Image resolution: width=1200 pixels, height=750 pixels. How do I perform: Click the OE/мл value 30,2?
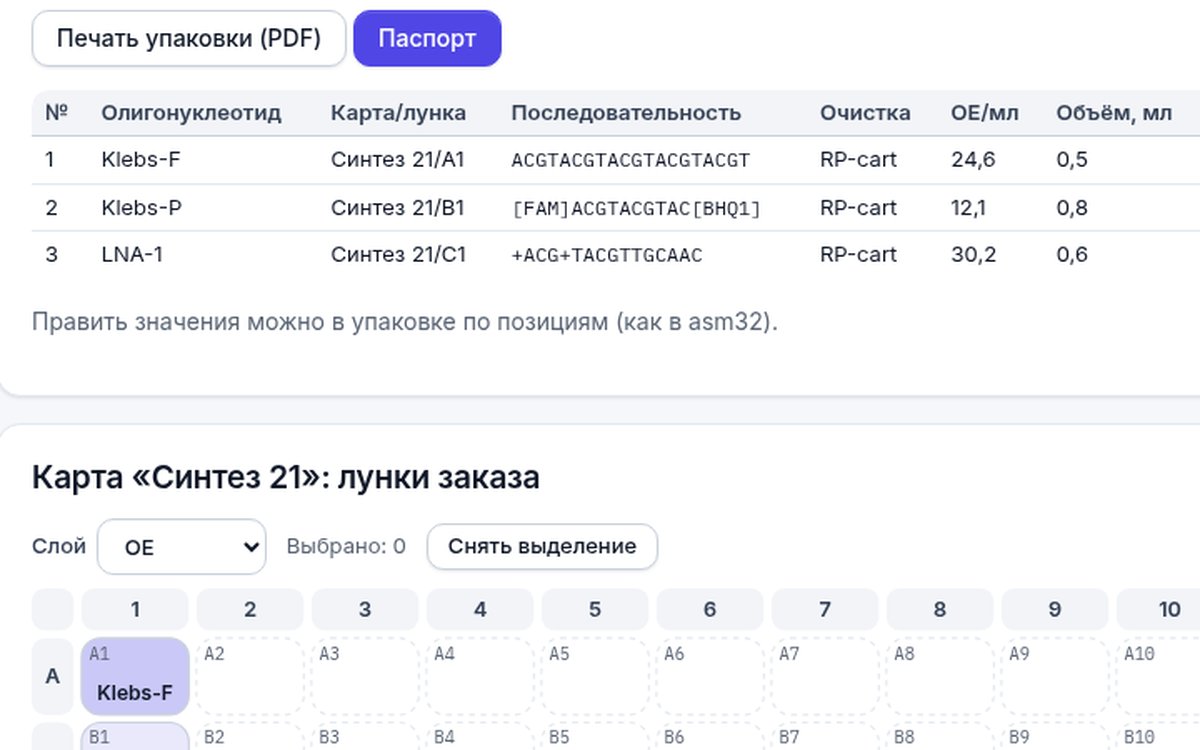[x=973, y=255]
